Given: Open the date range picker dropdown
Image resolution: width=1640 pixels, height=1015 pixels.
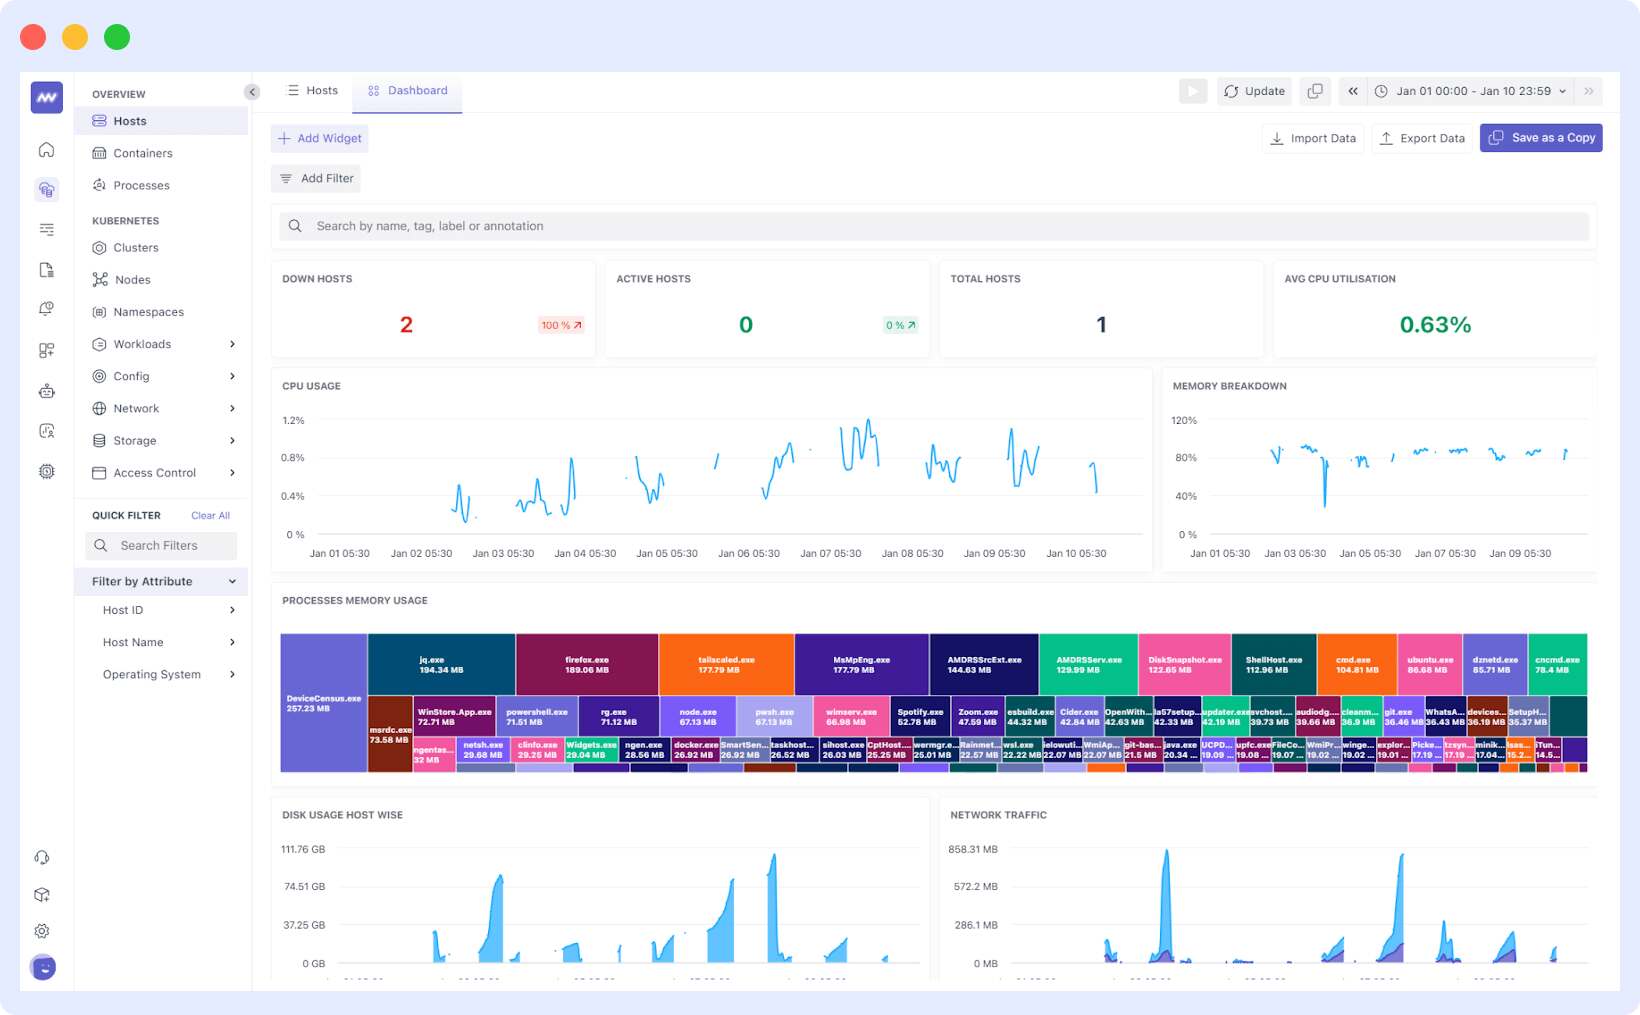Looking at the screenshot, I should click(x=1468, y=90).
